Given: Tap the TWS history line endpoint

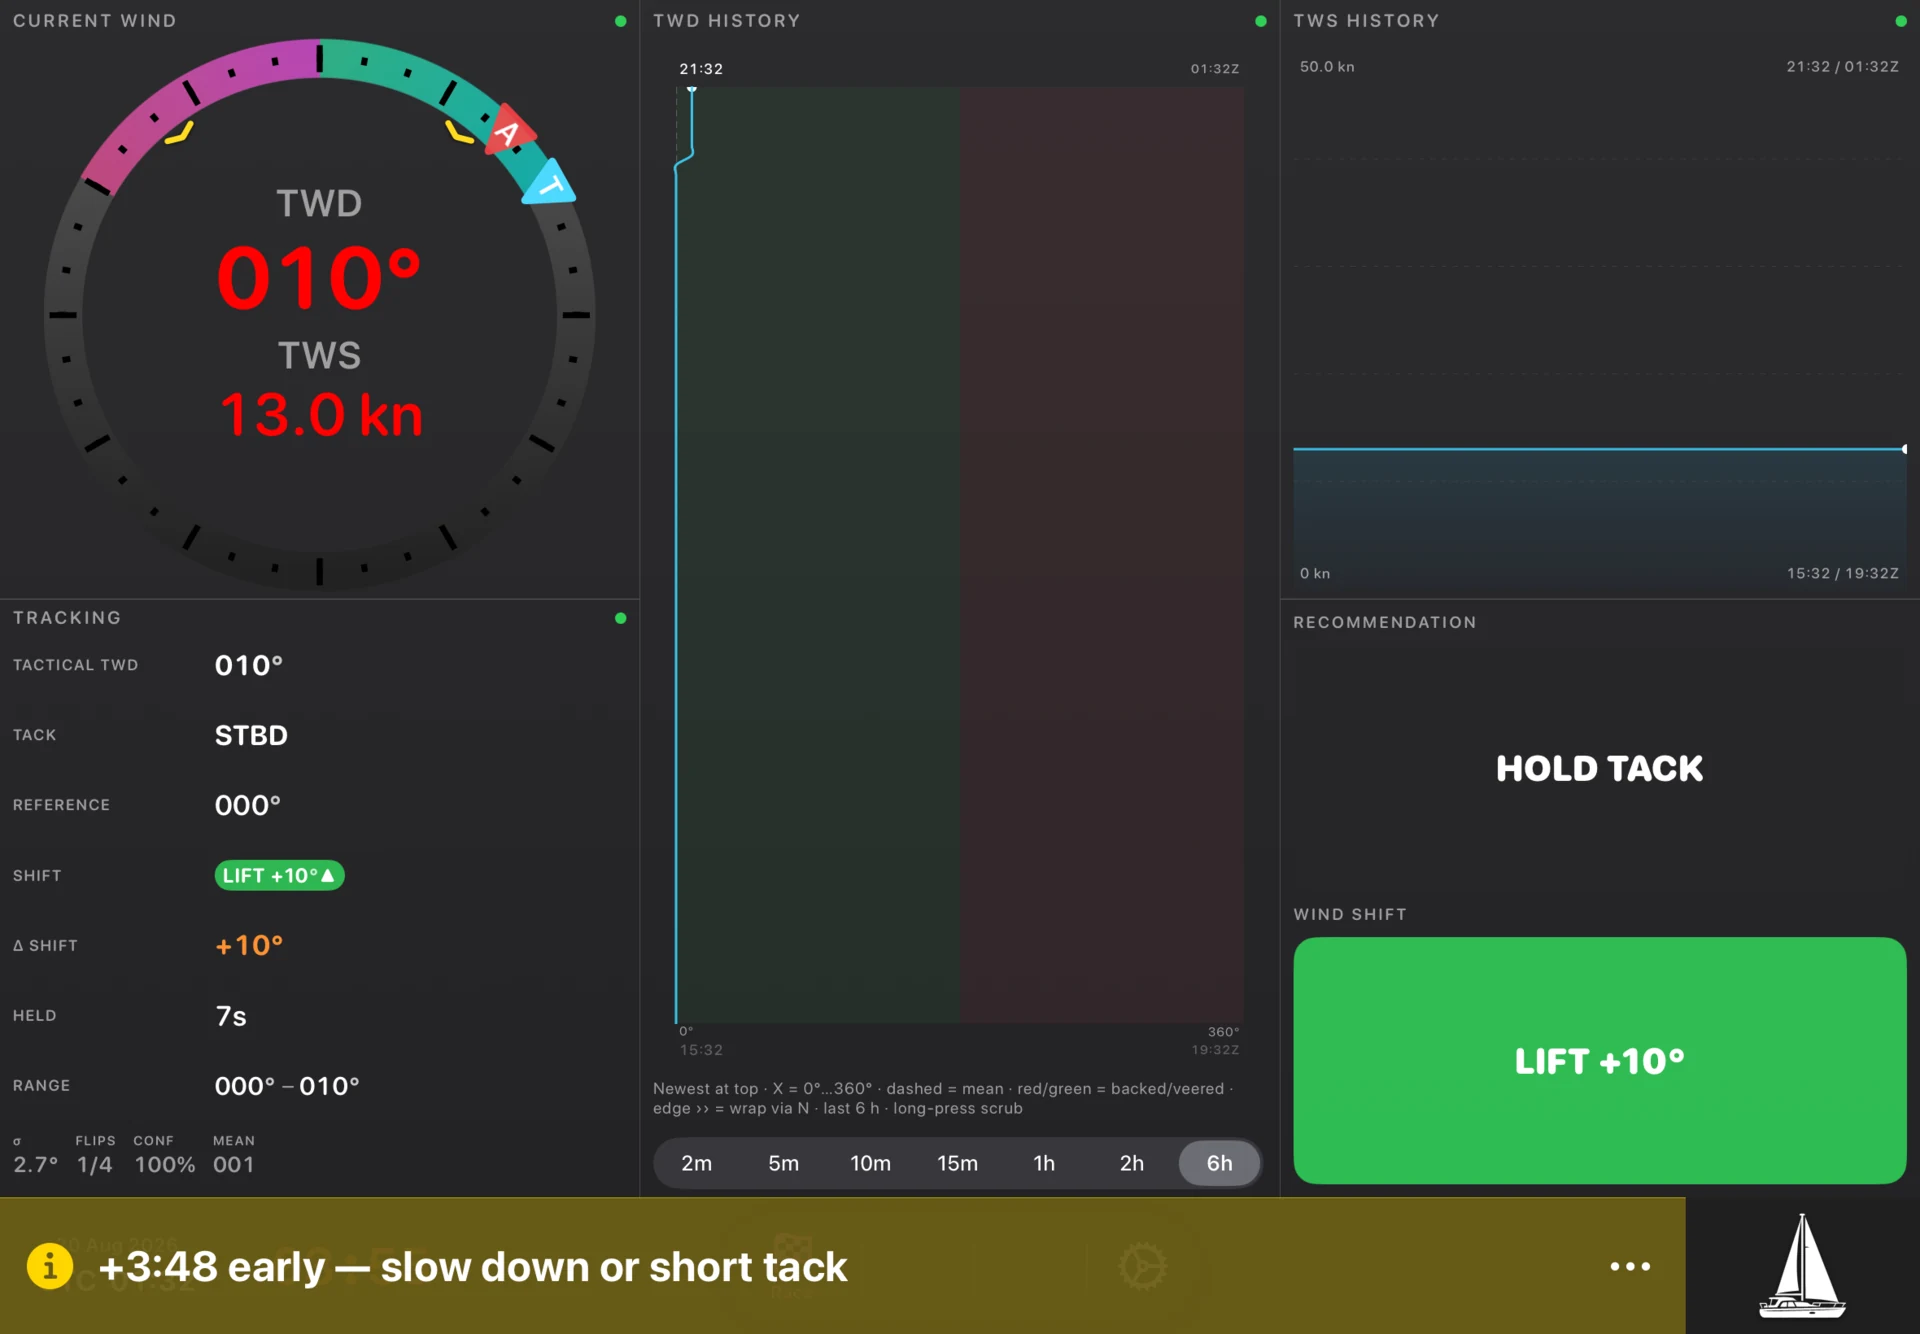Looking at the screenshot, I should click(1904, 449).
